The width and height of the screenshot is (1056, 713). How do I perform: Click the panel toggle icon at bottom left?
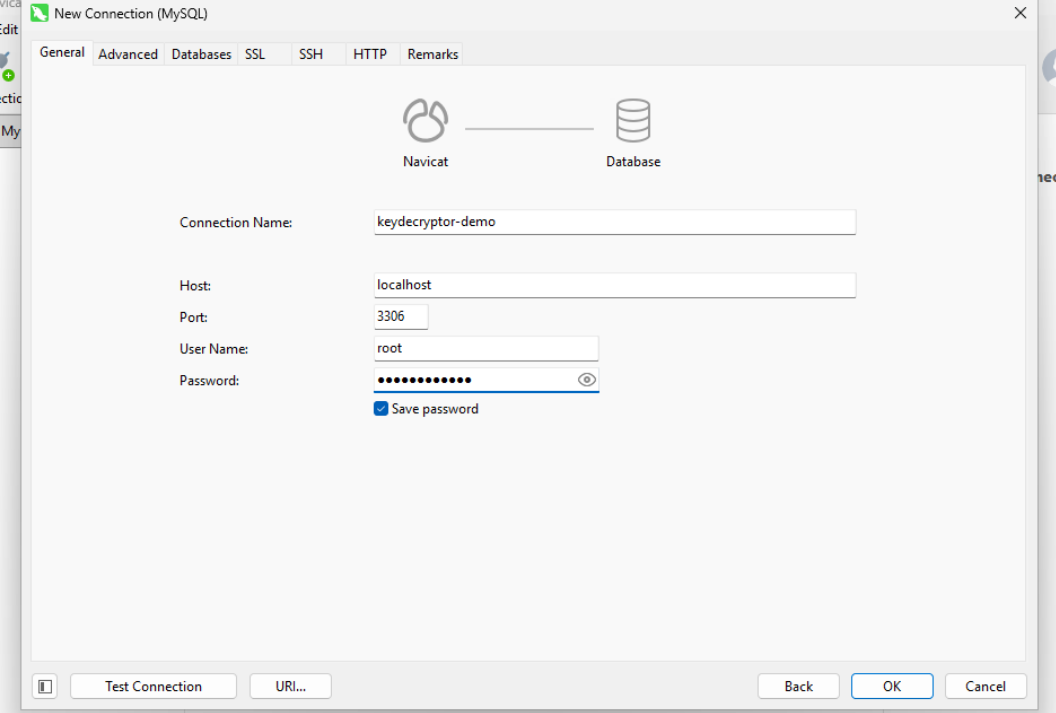click(x=44, y=686)
